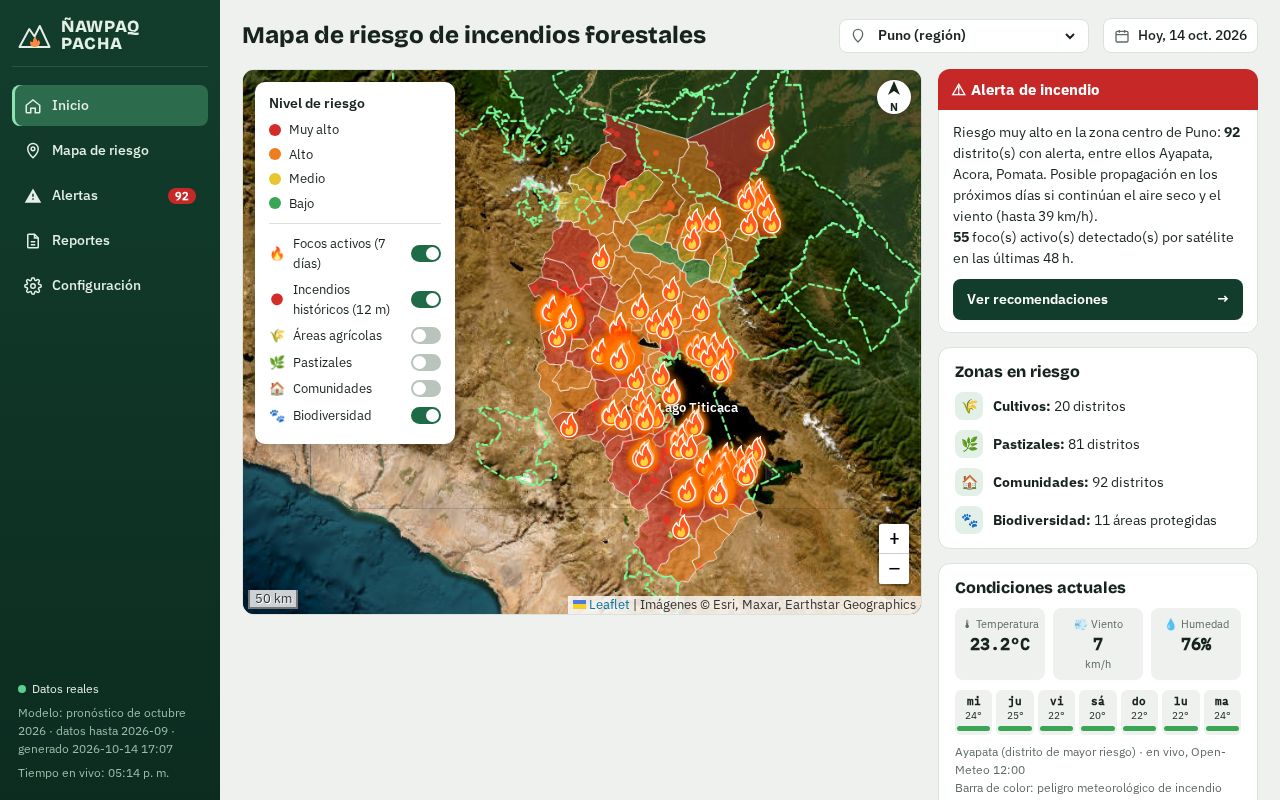
Task: Disable the Biodiversidad layer toggle
Action: click(x=426, y=415)
